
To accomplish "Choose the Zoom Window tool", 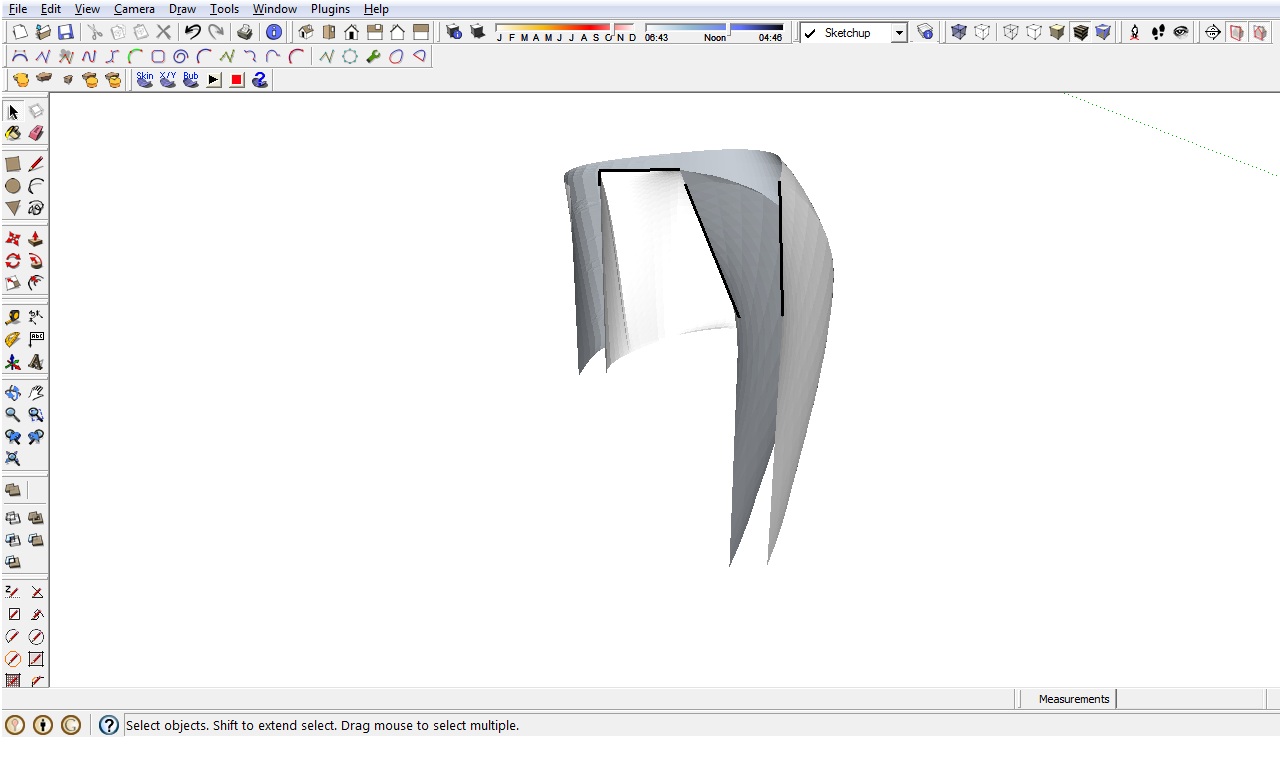I will pos(36,415).
